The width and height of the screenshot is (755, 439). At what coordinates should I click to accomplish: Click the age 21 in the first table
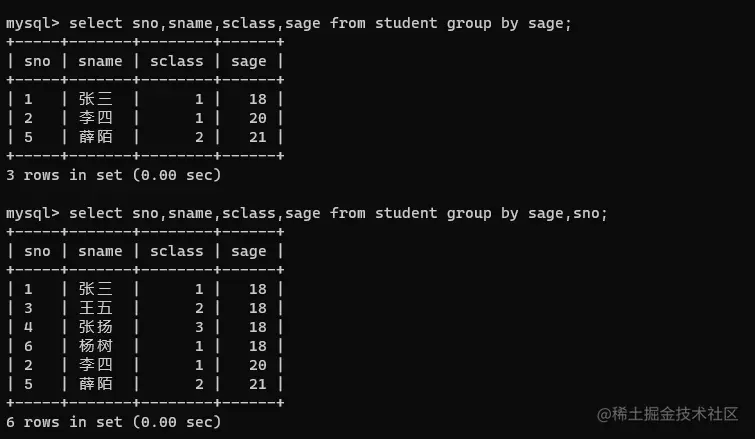258,137
